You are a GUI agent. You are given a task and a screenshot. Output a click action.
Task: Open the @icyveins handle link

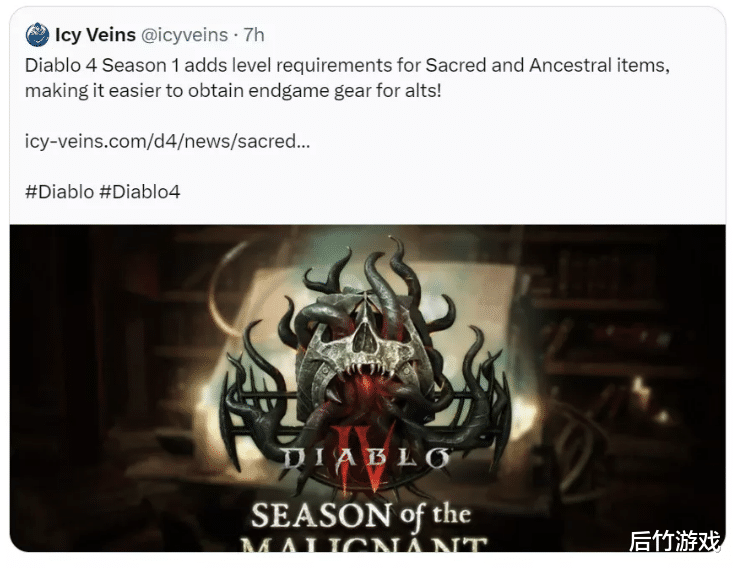(x=184, y=35)
